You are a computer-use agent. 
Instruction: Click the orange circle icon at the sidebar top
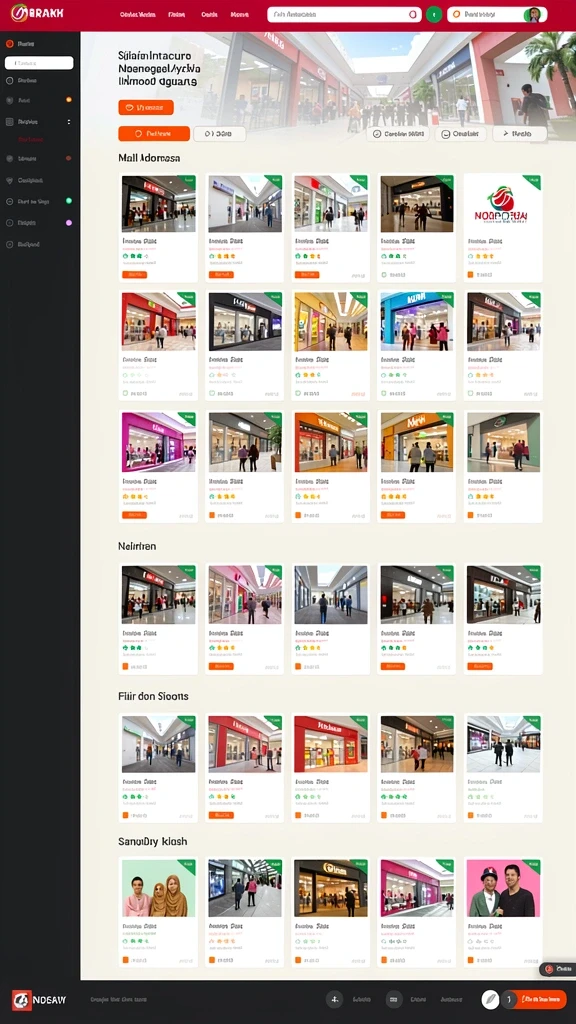[x=10, y=44]
